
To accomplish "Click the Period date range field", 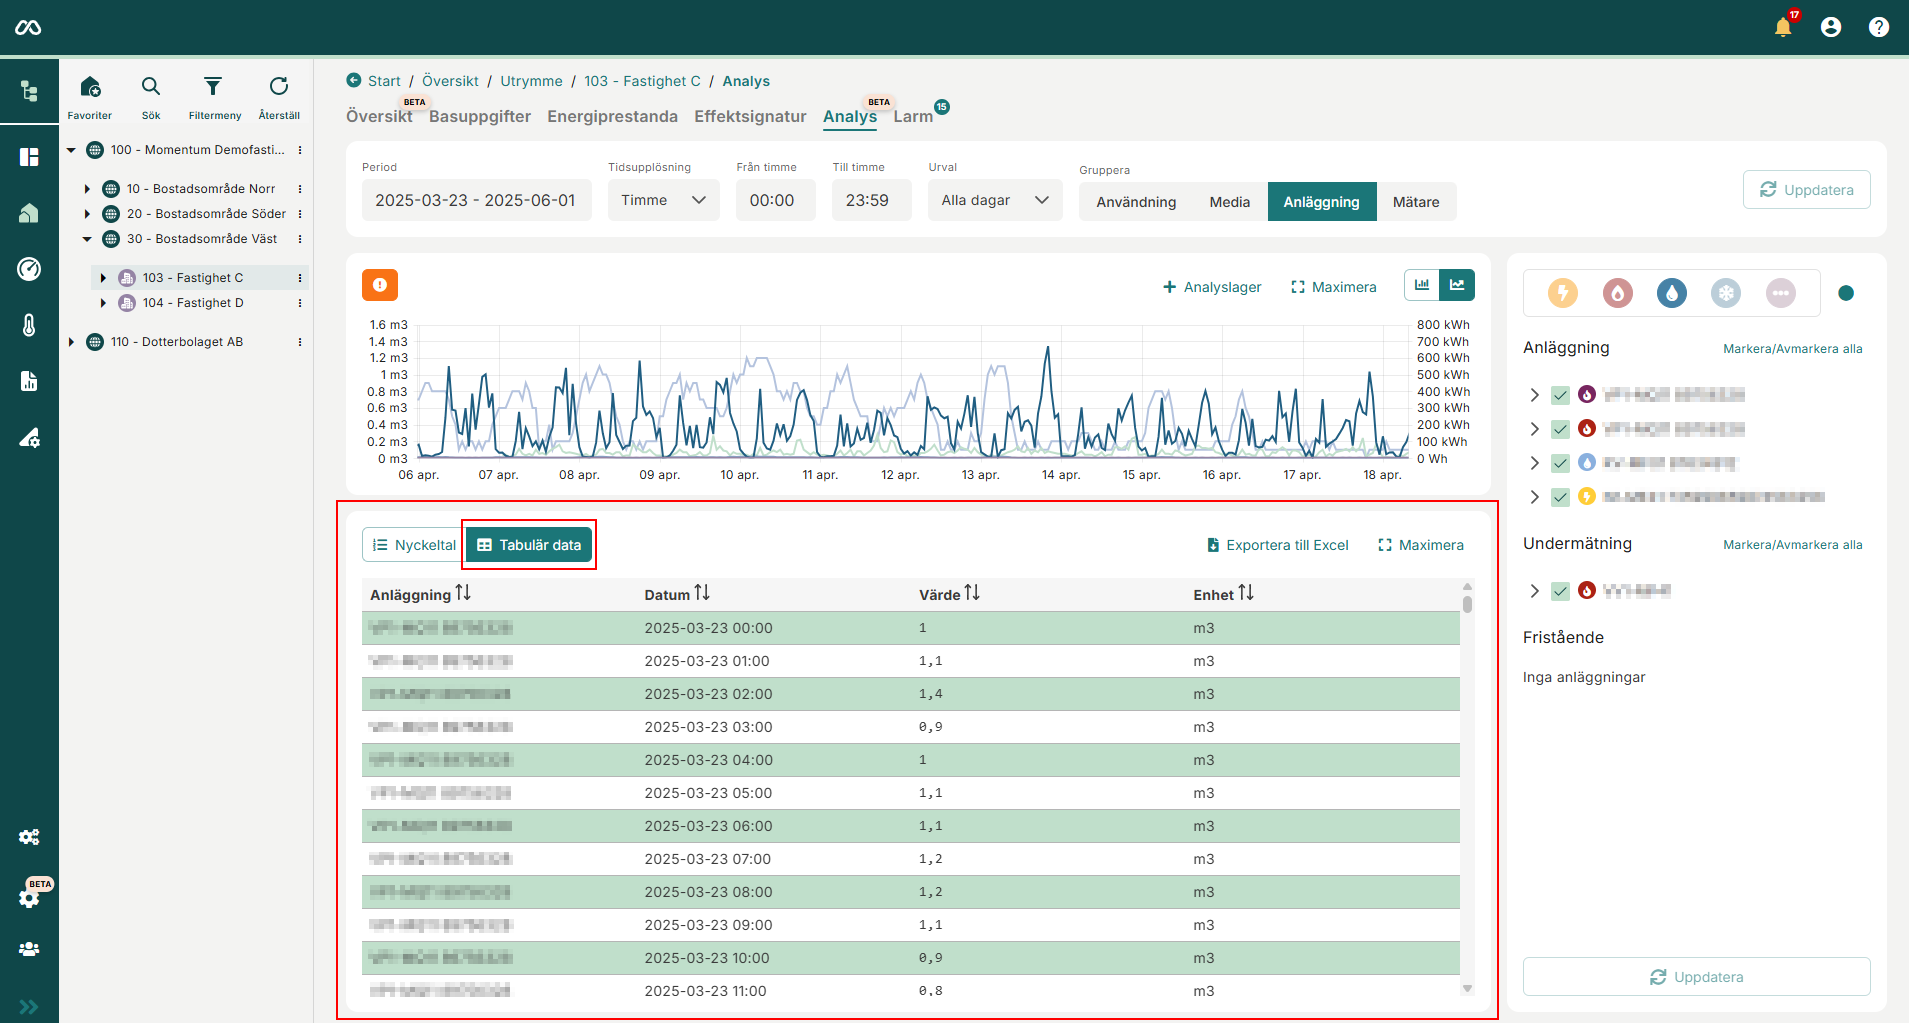I will pyautogui.click(x=476, y=200).
